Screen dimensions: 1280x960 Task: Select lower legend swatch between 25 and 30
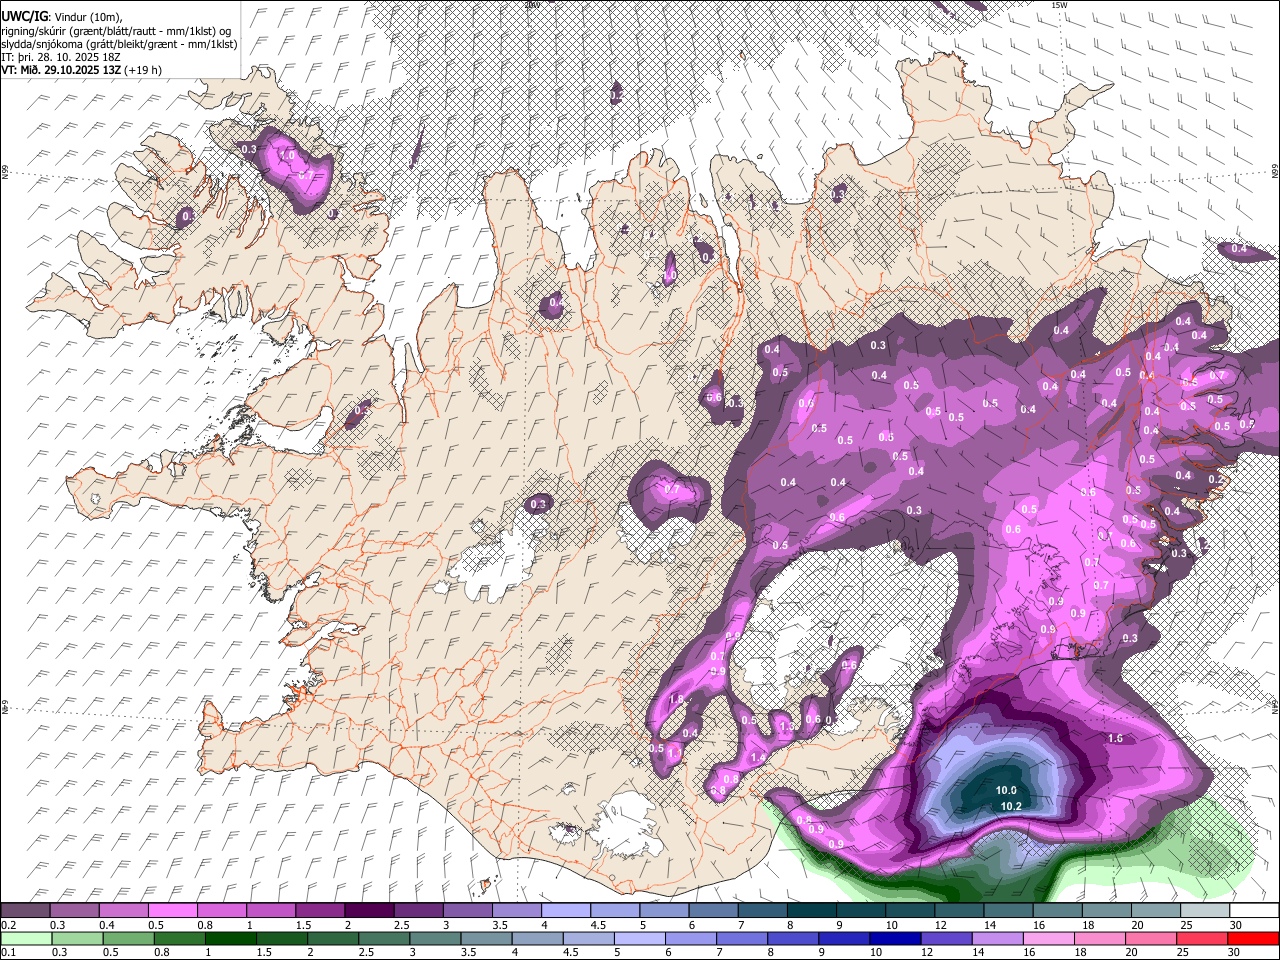click(1201, 938)
